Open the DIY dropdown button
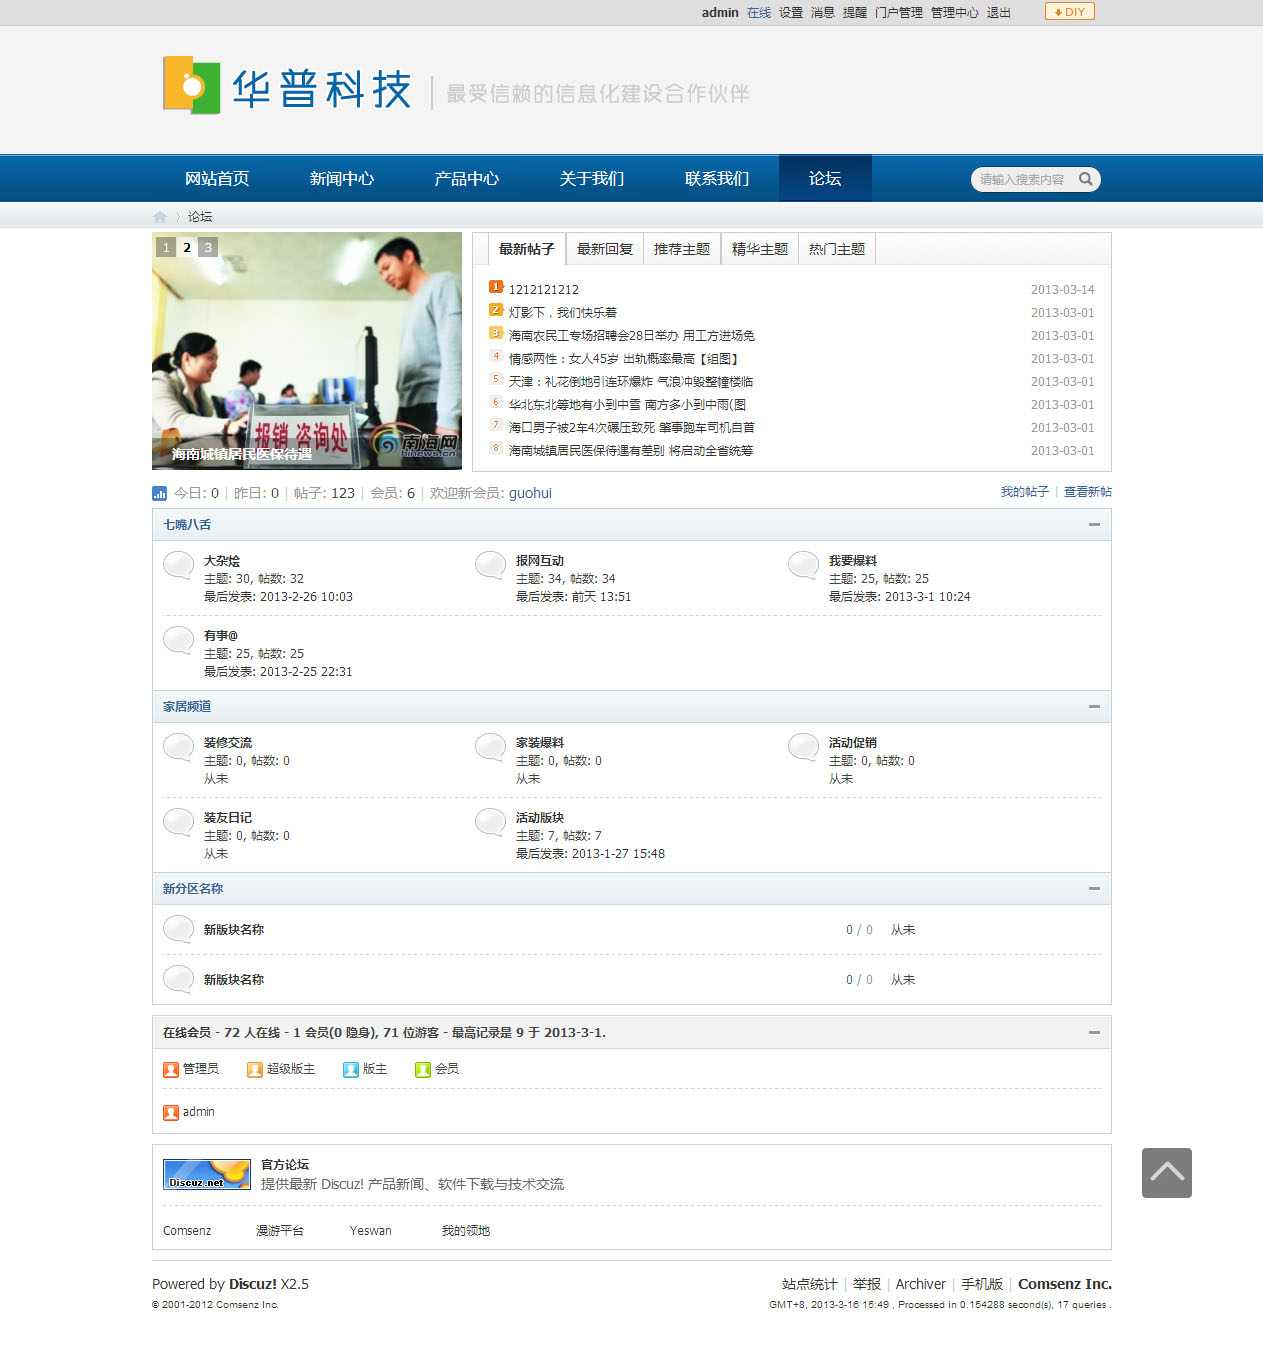Viewport: 1263px width, 1364px height. (x=1070, y=12)
